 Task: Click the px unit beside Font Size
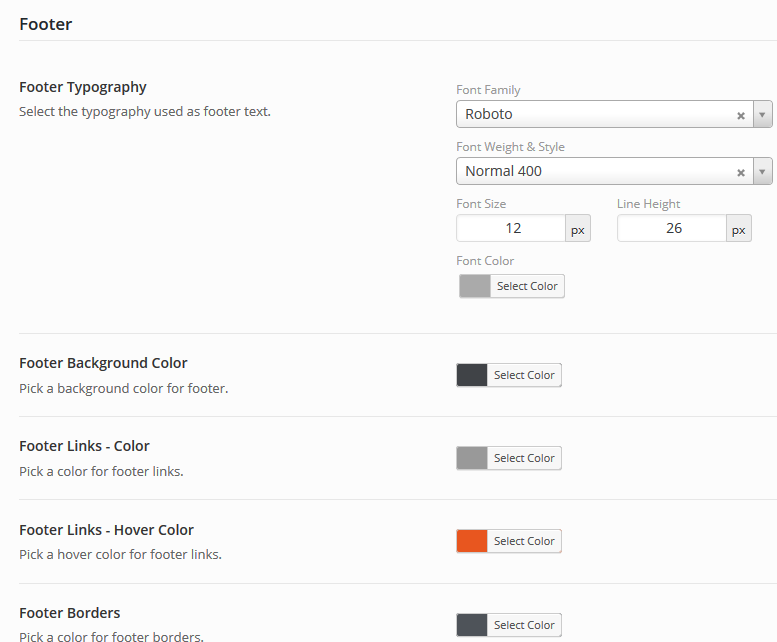tap(578, 230)
